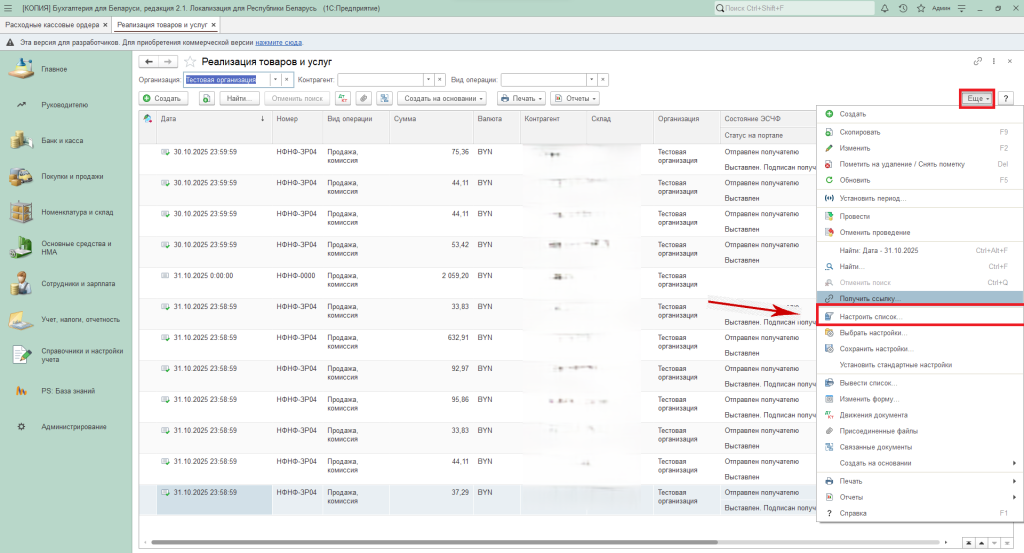Expand the Вид операции dropdown
Screen dimensions: 1024x553
[590, 79]
